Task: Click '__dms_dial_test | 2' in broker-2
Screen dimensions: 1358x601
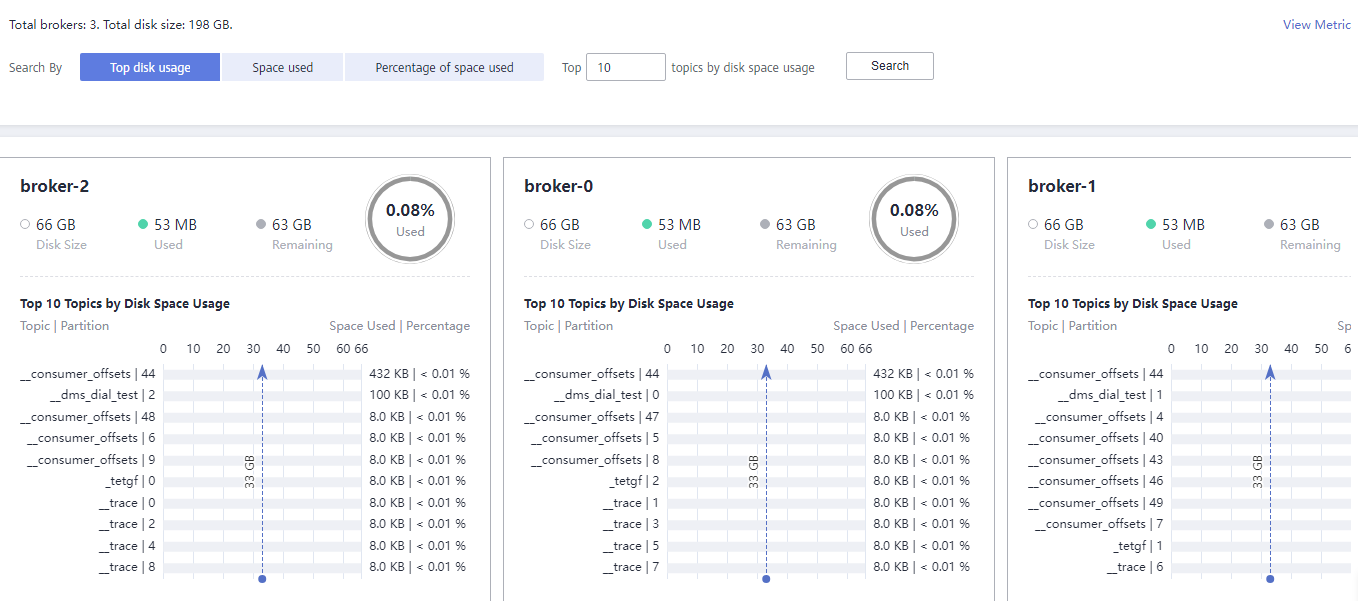Action: 102,395
